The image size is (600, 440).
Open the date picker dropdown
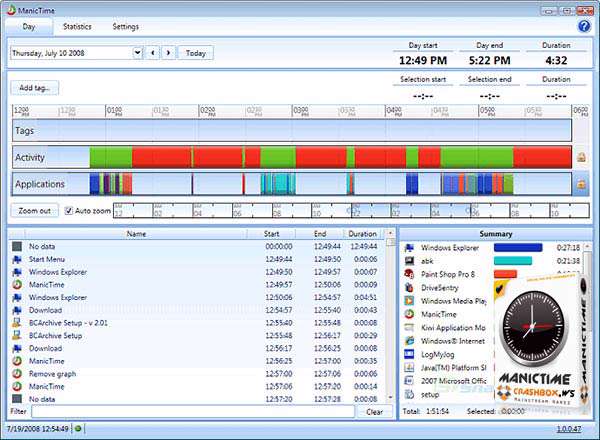click(138, 53)
